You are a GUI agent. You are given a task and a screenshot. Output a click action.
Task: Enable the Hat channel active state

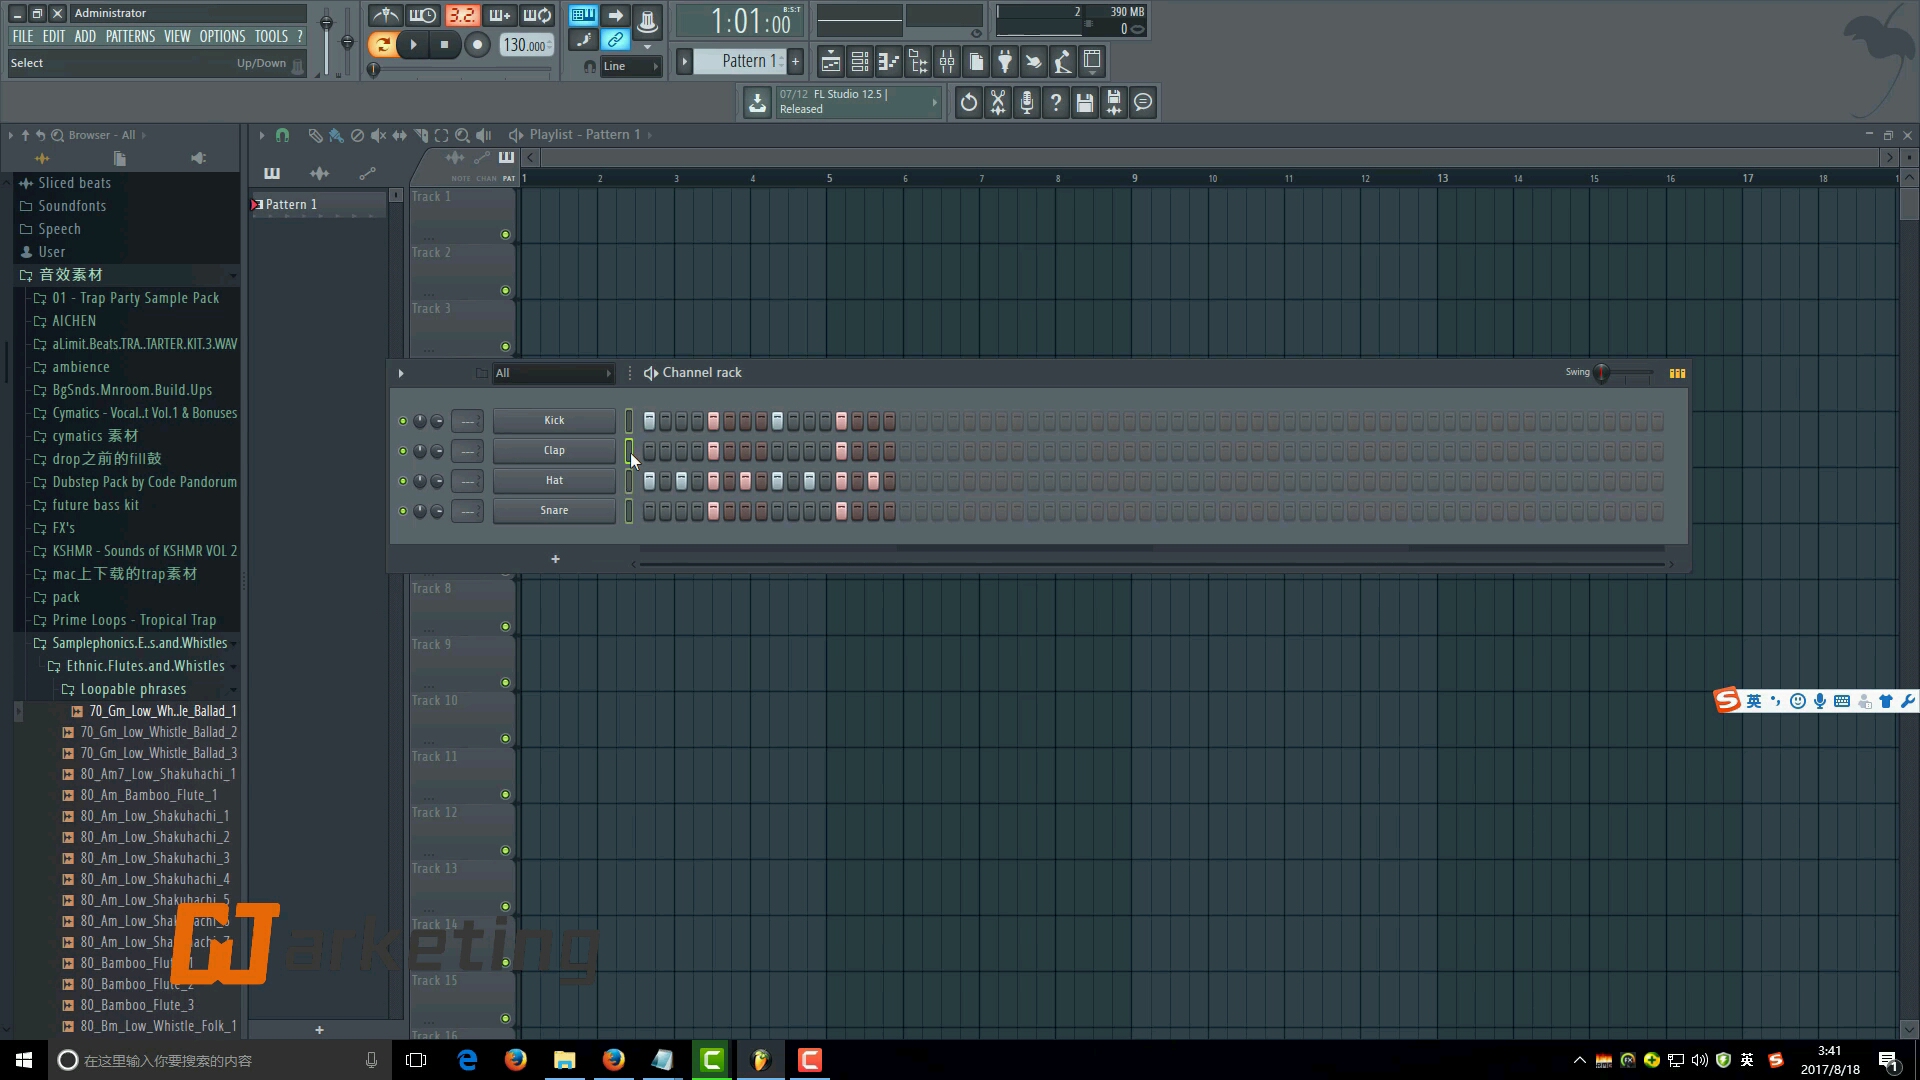[402, 480]
